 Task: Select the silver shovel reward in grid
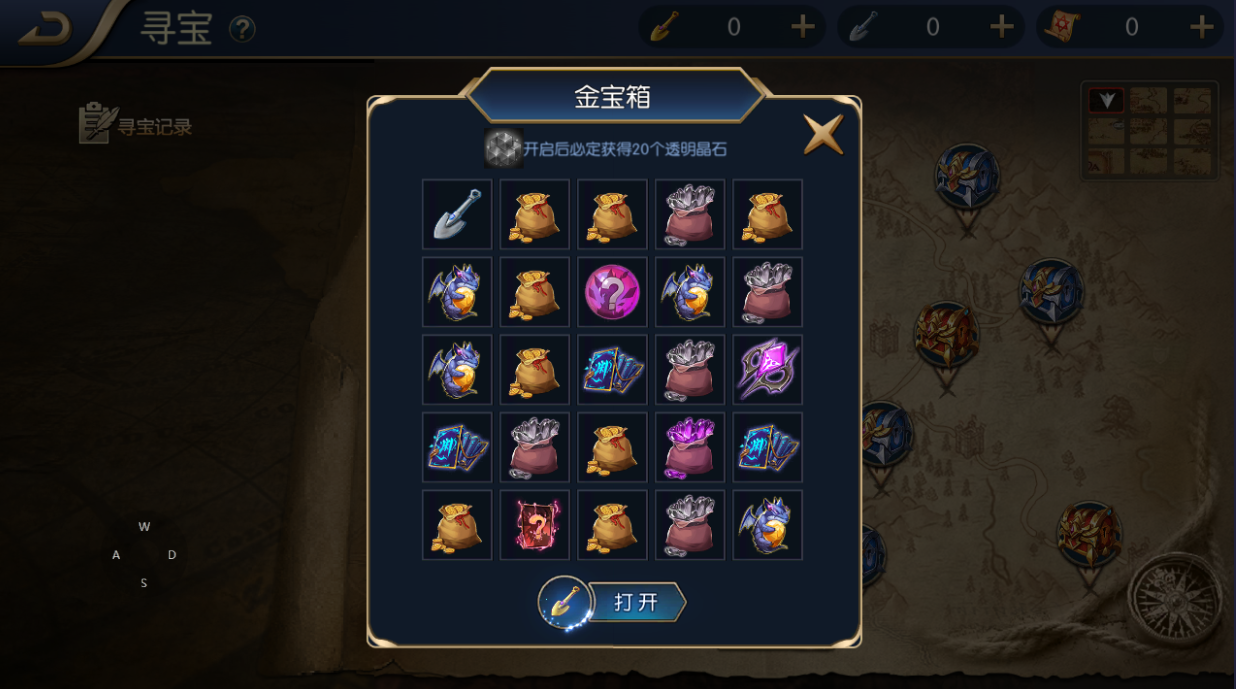point(457,214)
